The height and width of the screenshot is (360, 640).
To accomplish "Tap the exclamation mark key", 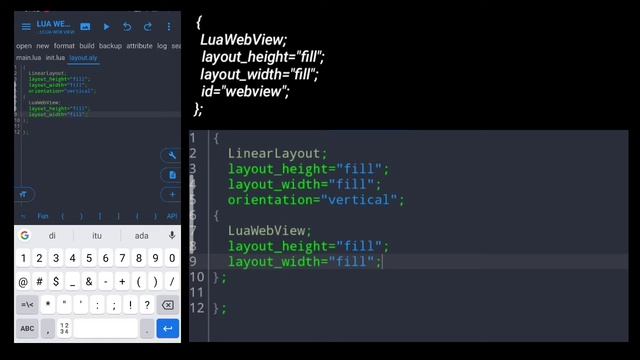I will pos(130,305).
